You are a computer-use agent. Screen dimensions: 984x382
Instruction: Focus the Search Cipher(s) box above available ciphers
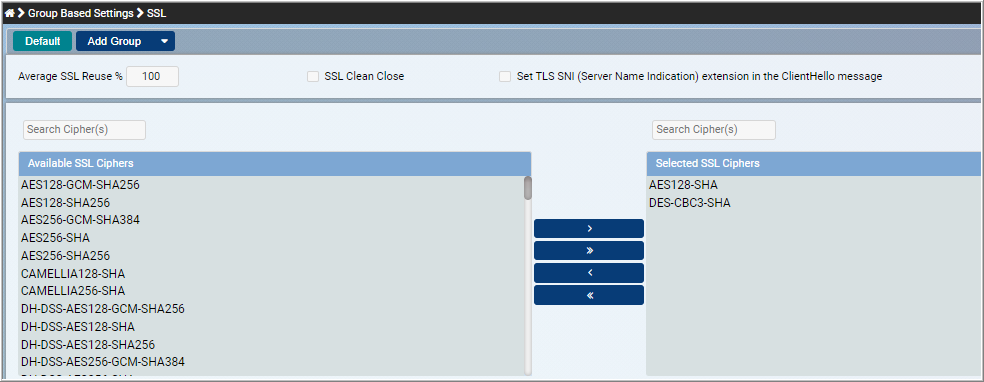84,130
